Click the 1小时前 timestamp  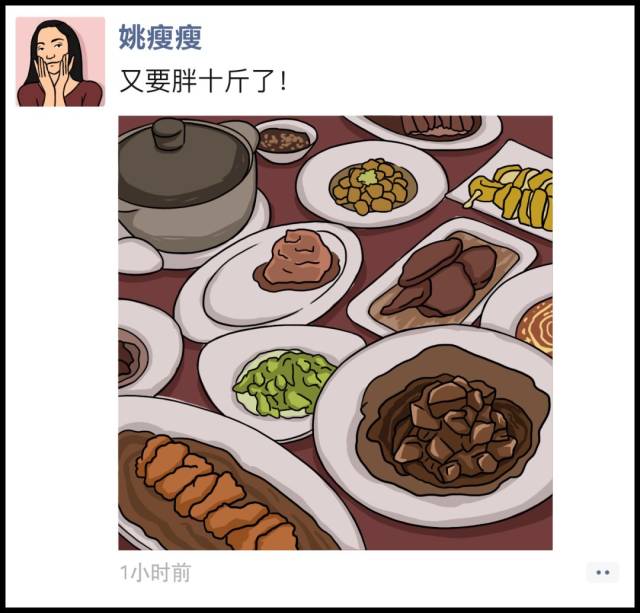tap(156, 573)
